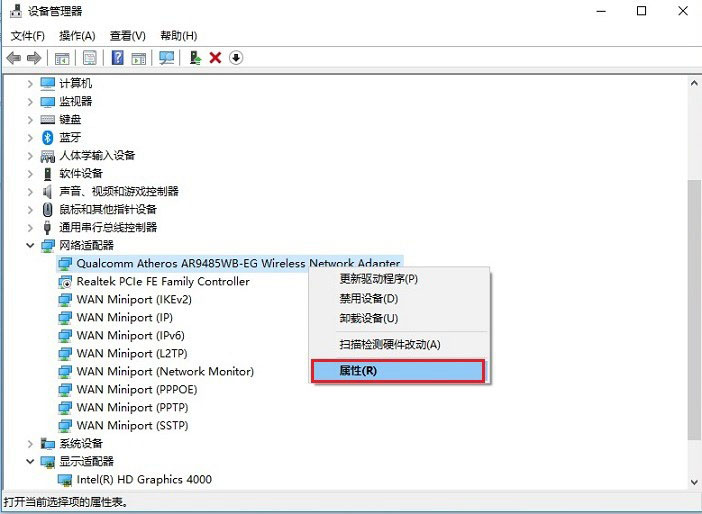Minimize the 设备管理器 window

pos(601,11)
